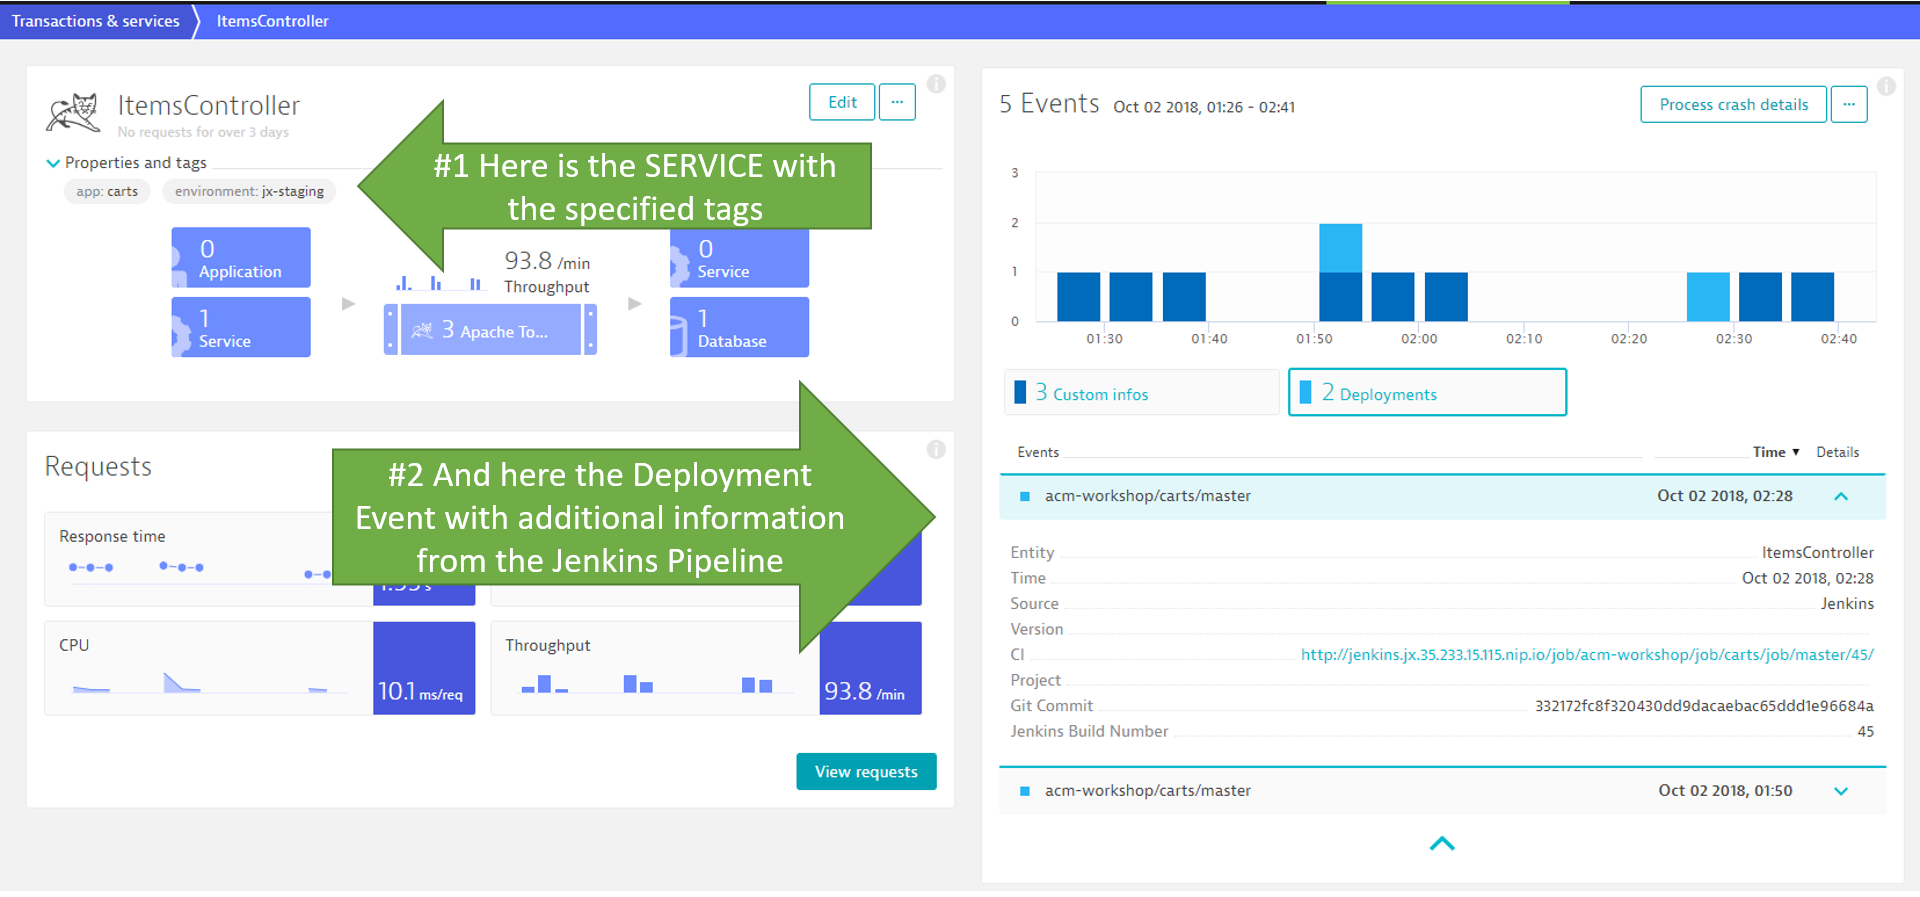
Task: Open the events panel more options menu
Action: 1848,104
